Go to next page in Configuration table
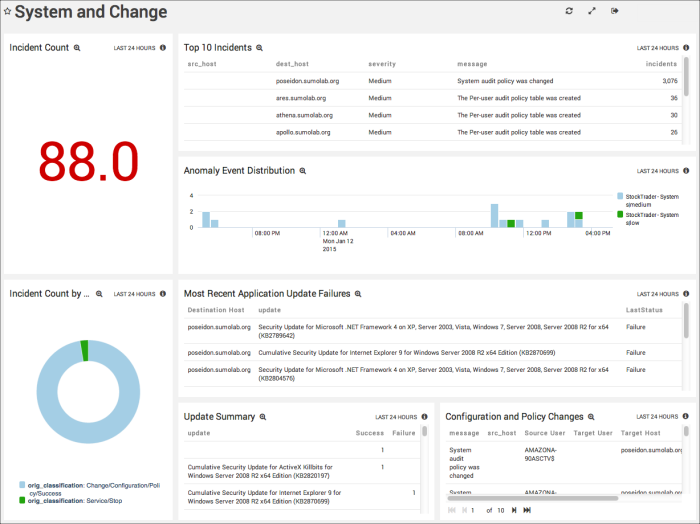Viewport: 700px width, 524px height. pyautogui.click(x=513, y=510)
